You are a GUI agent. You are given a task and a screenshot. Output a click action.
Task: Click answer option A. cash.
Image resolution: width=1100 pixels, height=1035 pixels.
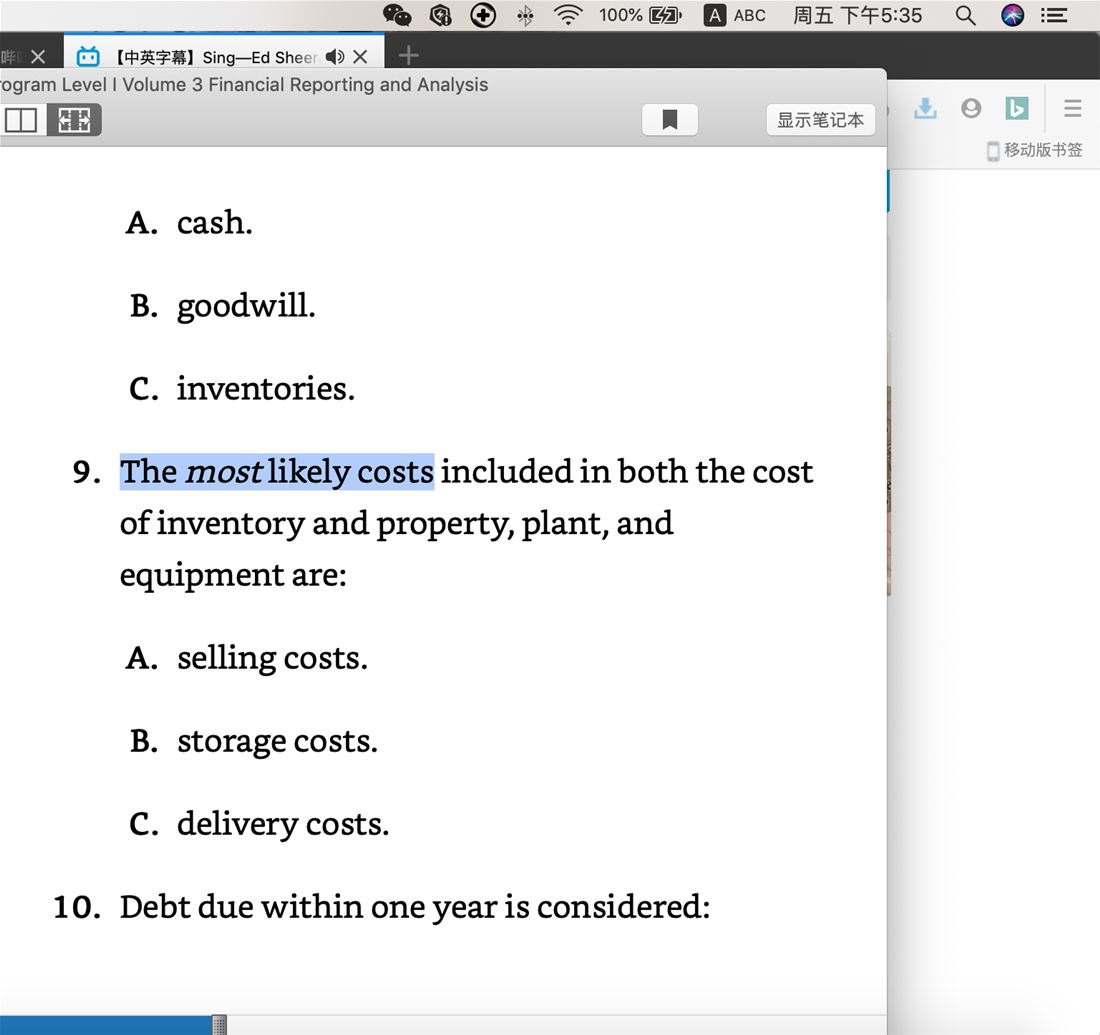pos(189,223)
